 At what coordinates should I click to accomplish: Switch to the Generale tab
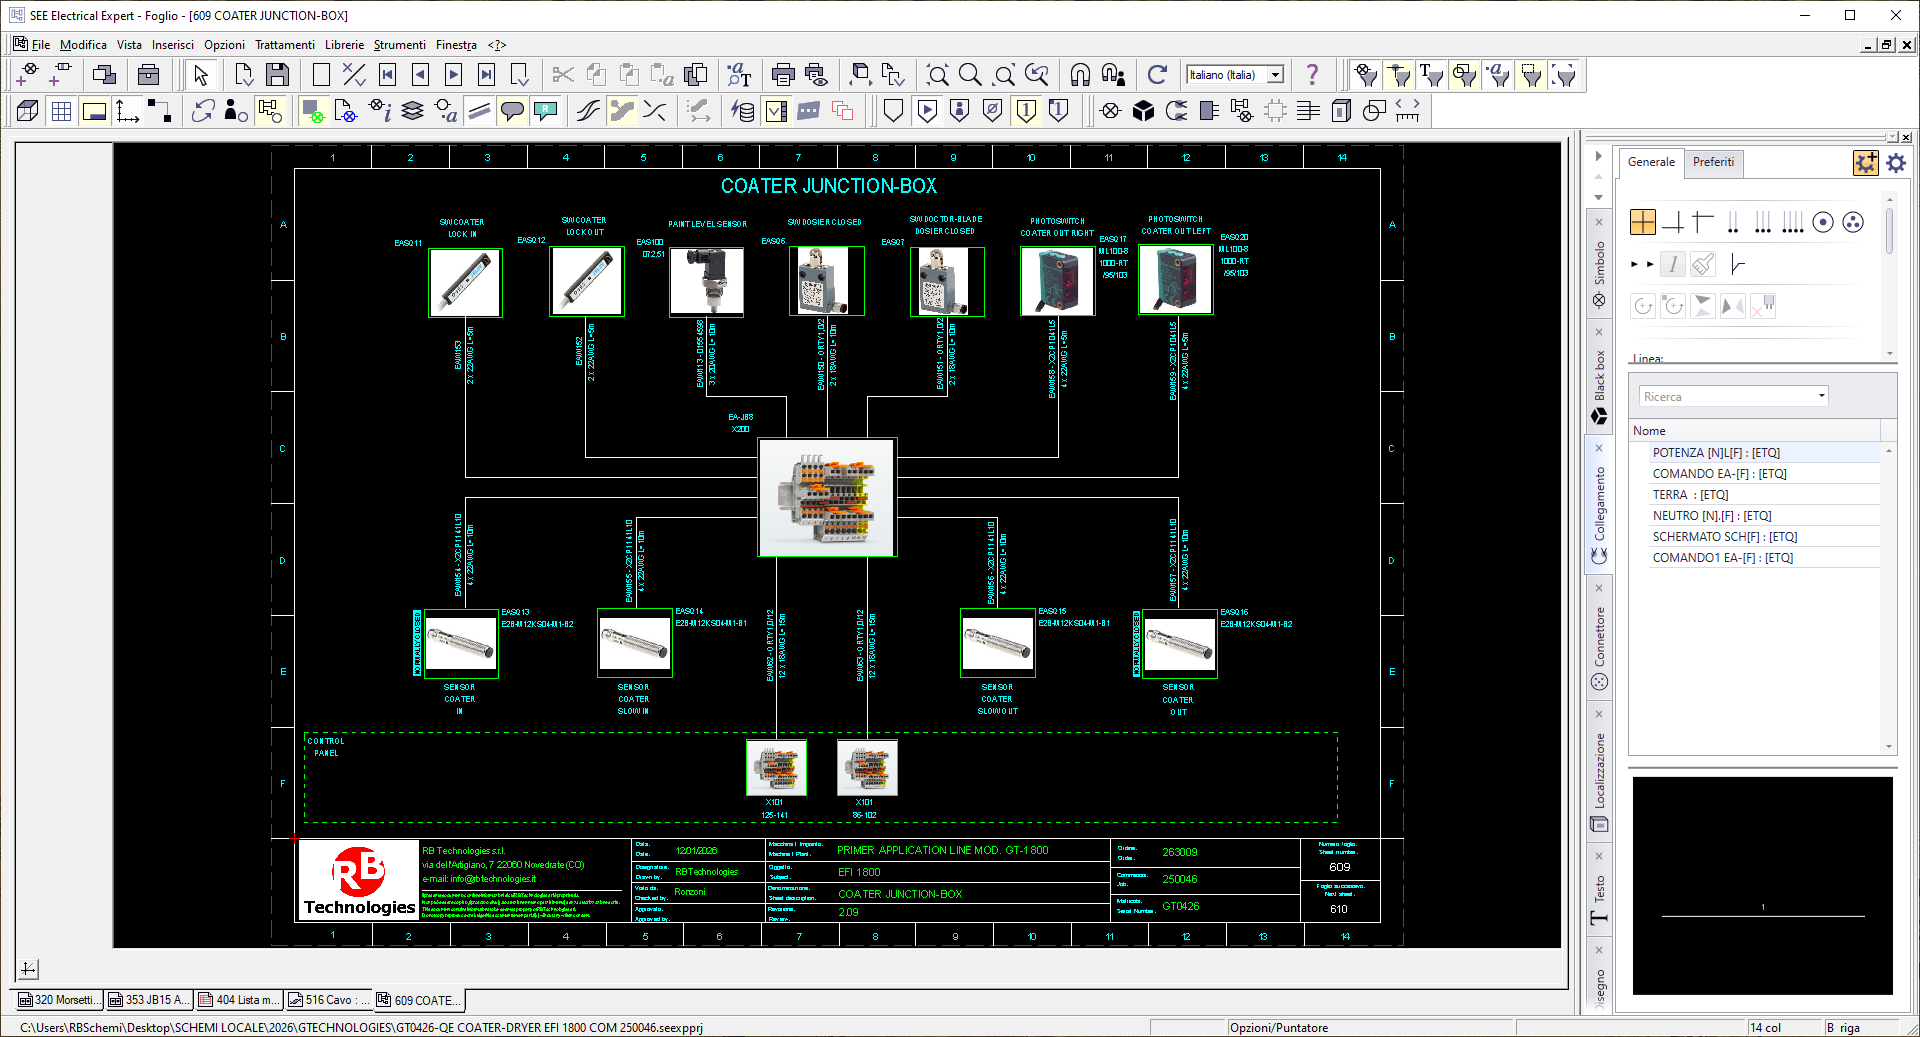(x=1651, y=162)
